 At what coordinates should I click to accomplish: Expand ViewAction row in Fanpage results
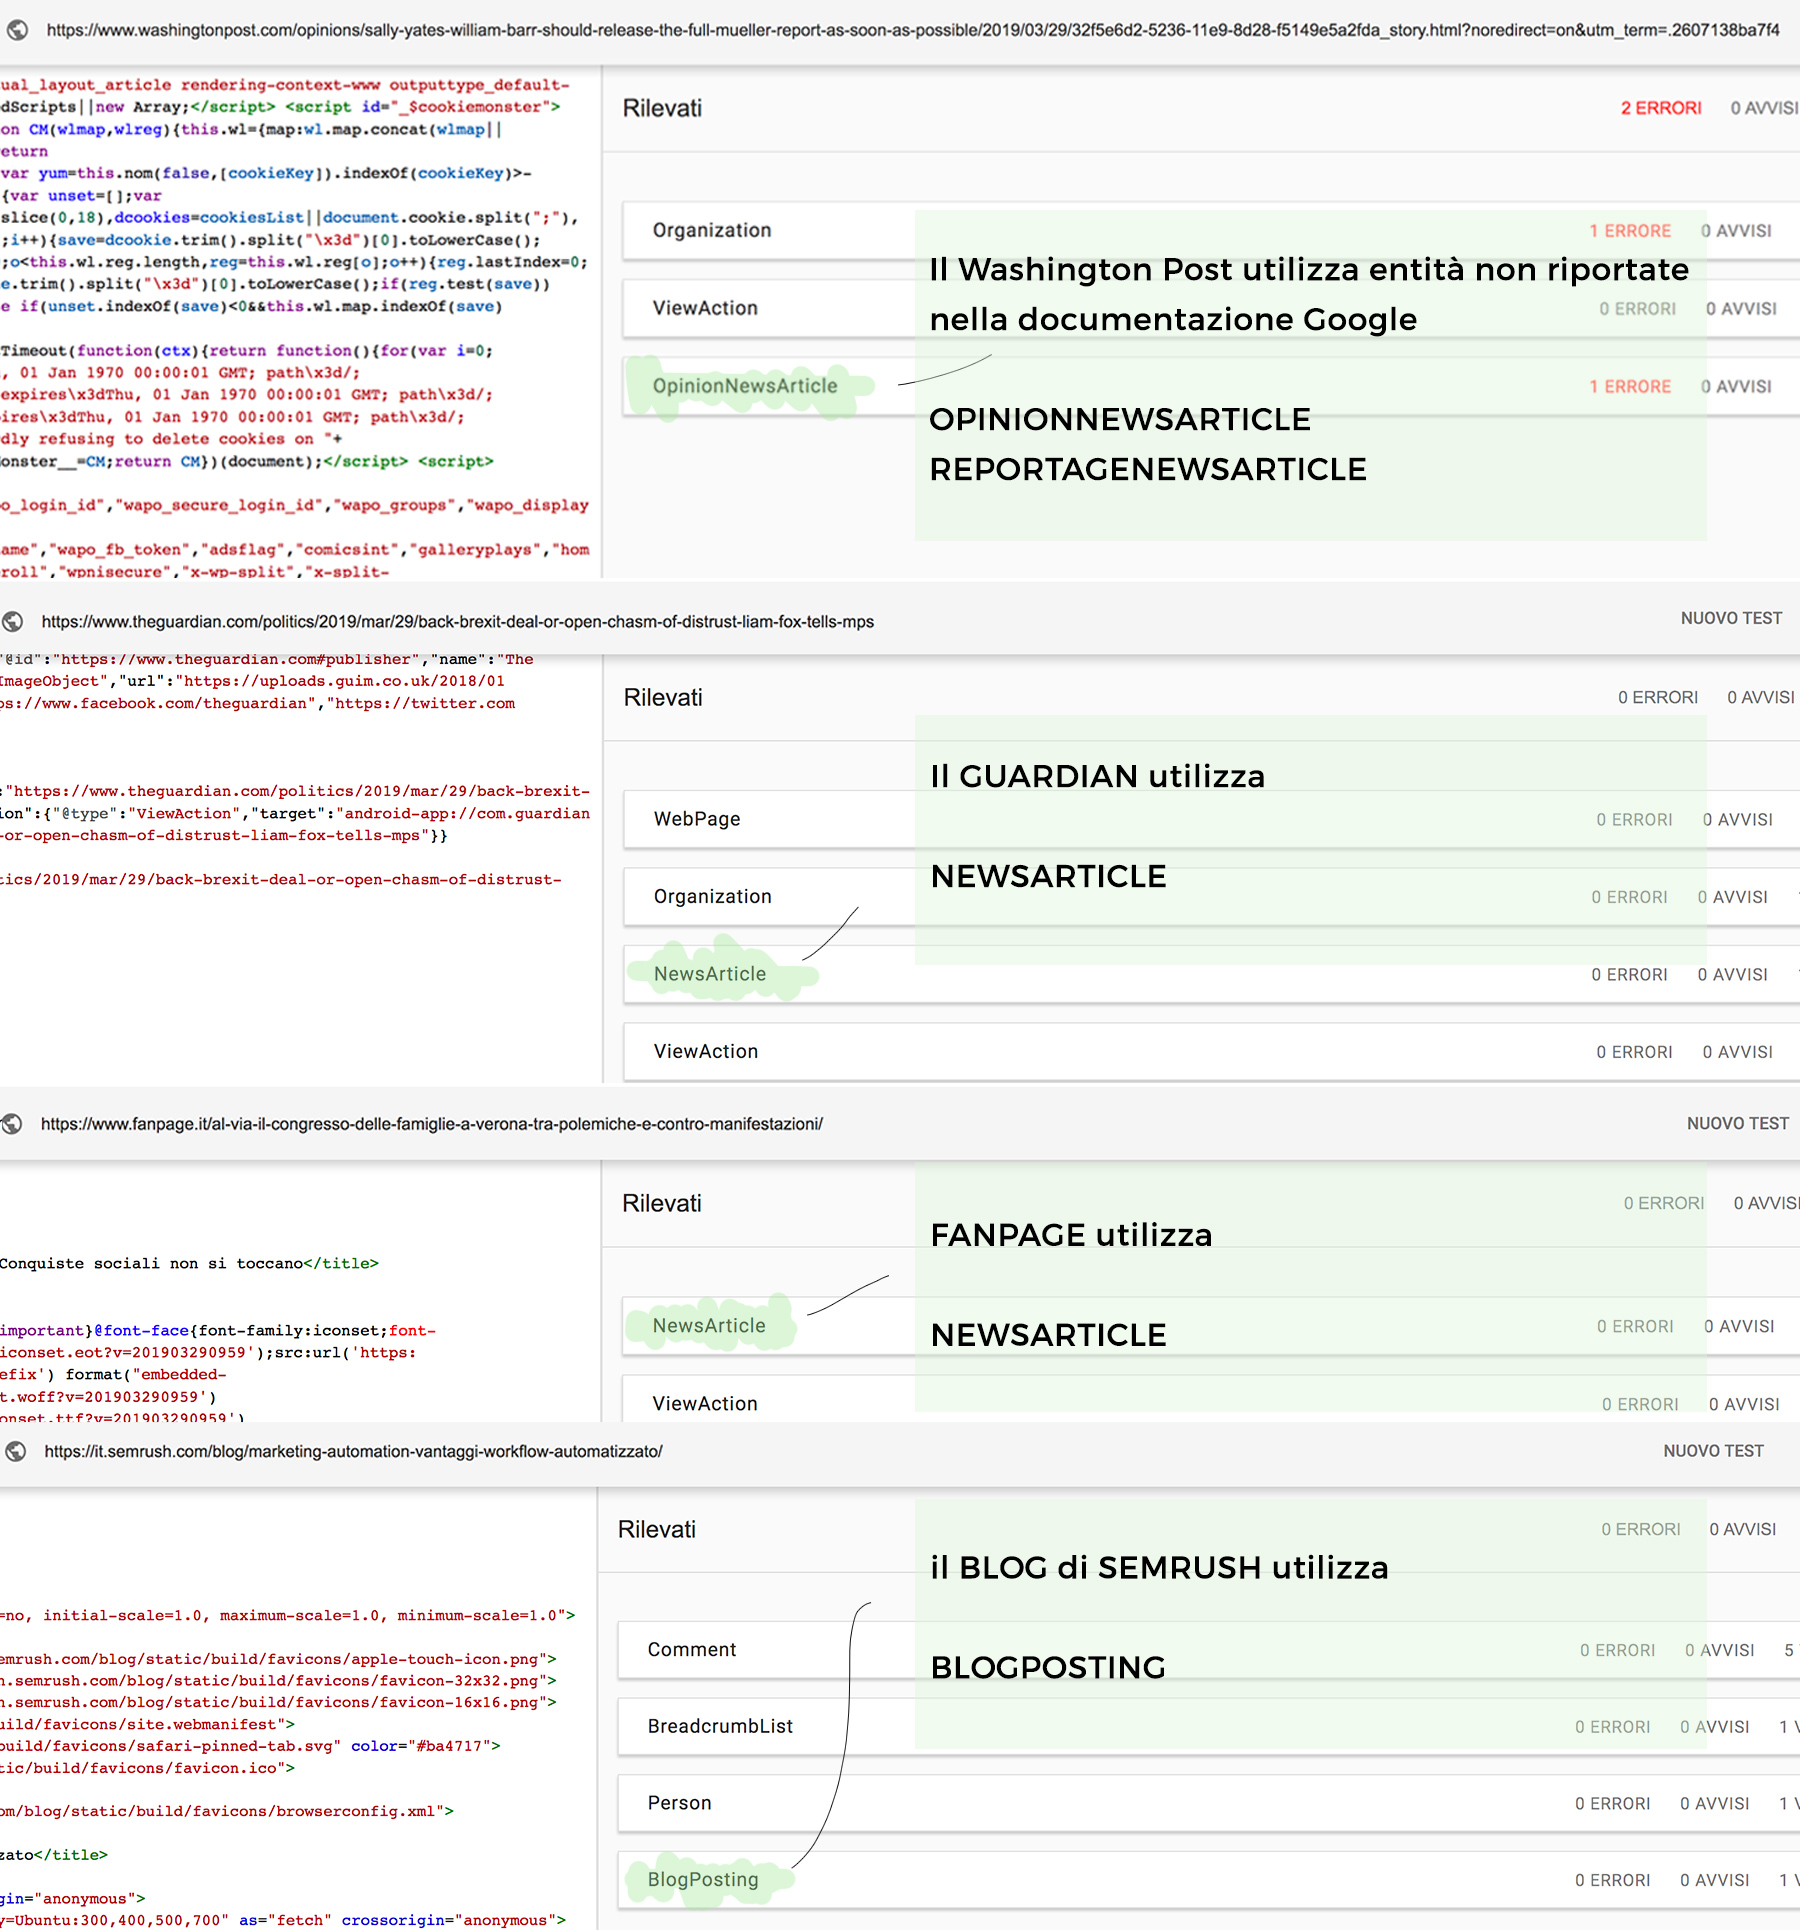click(1210, 1399)
